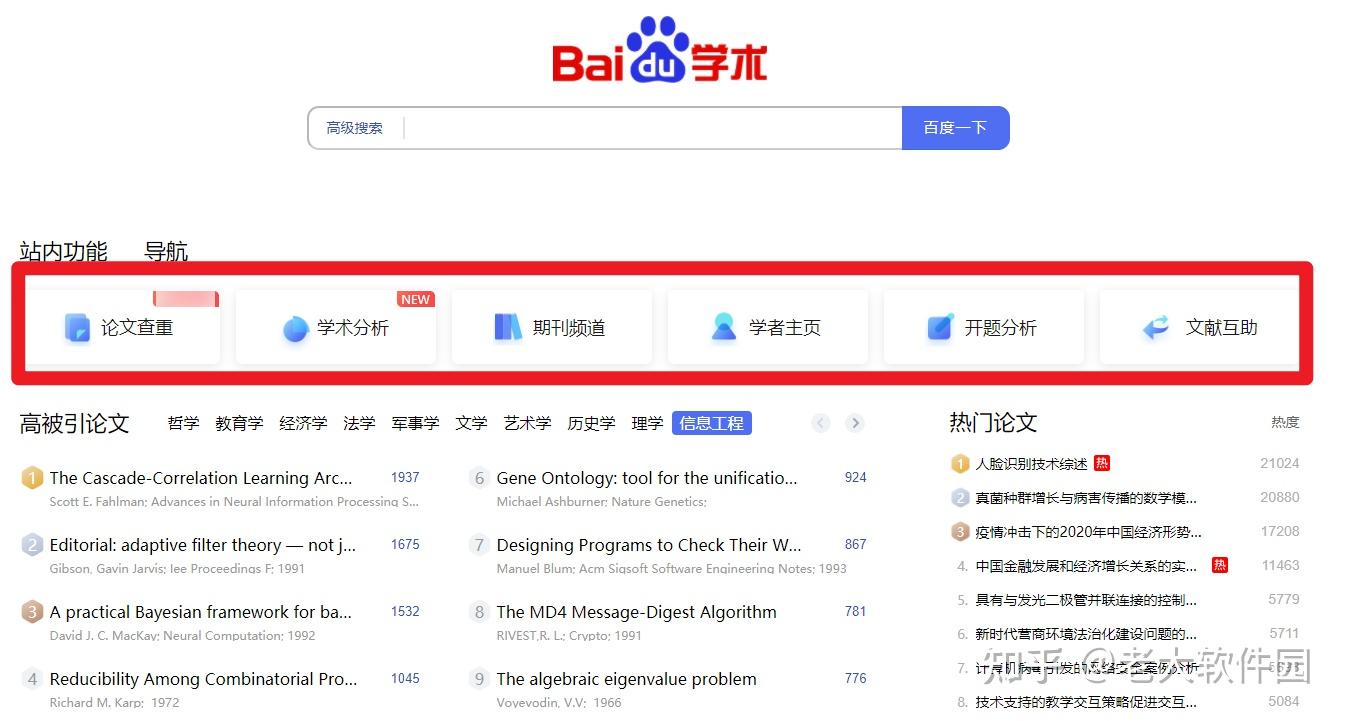The image size is (1346, 721).
Task: Click rank 7 badge beside Designing Programs
Action: pos(479,545)
